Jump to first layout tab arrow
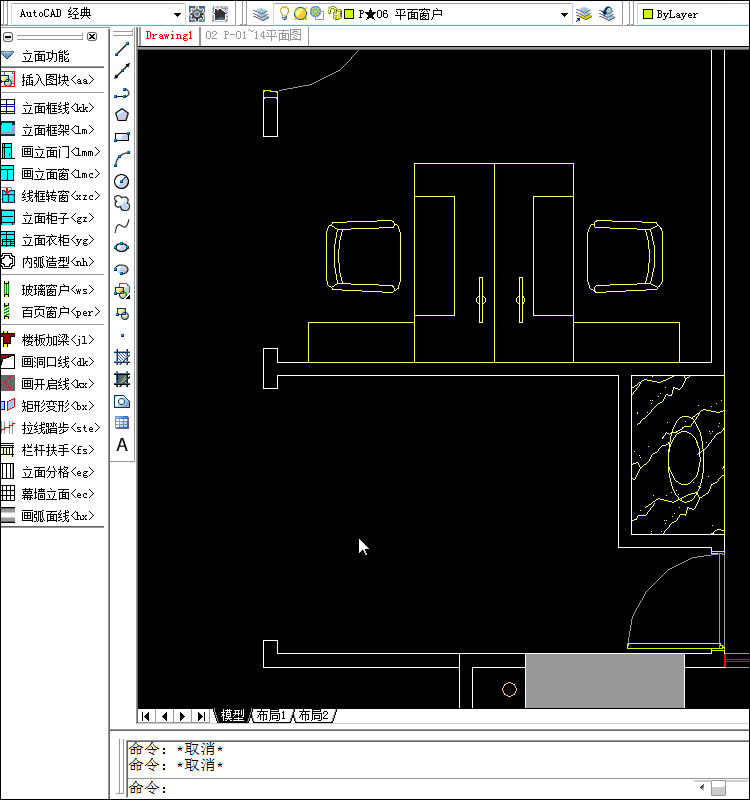This screenshot has width=750, height=800. pyautogui.click(x=146, y=716)
